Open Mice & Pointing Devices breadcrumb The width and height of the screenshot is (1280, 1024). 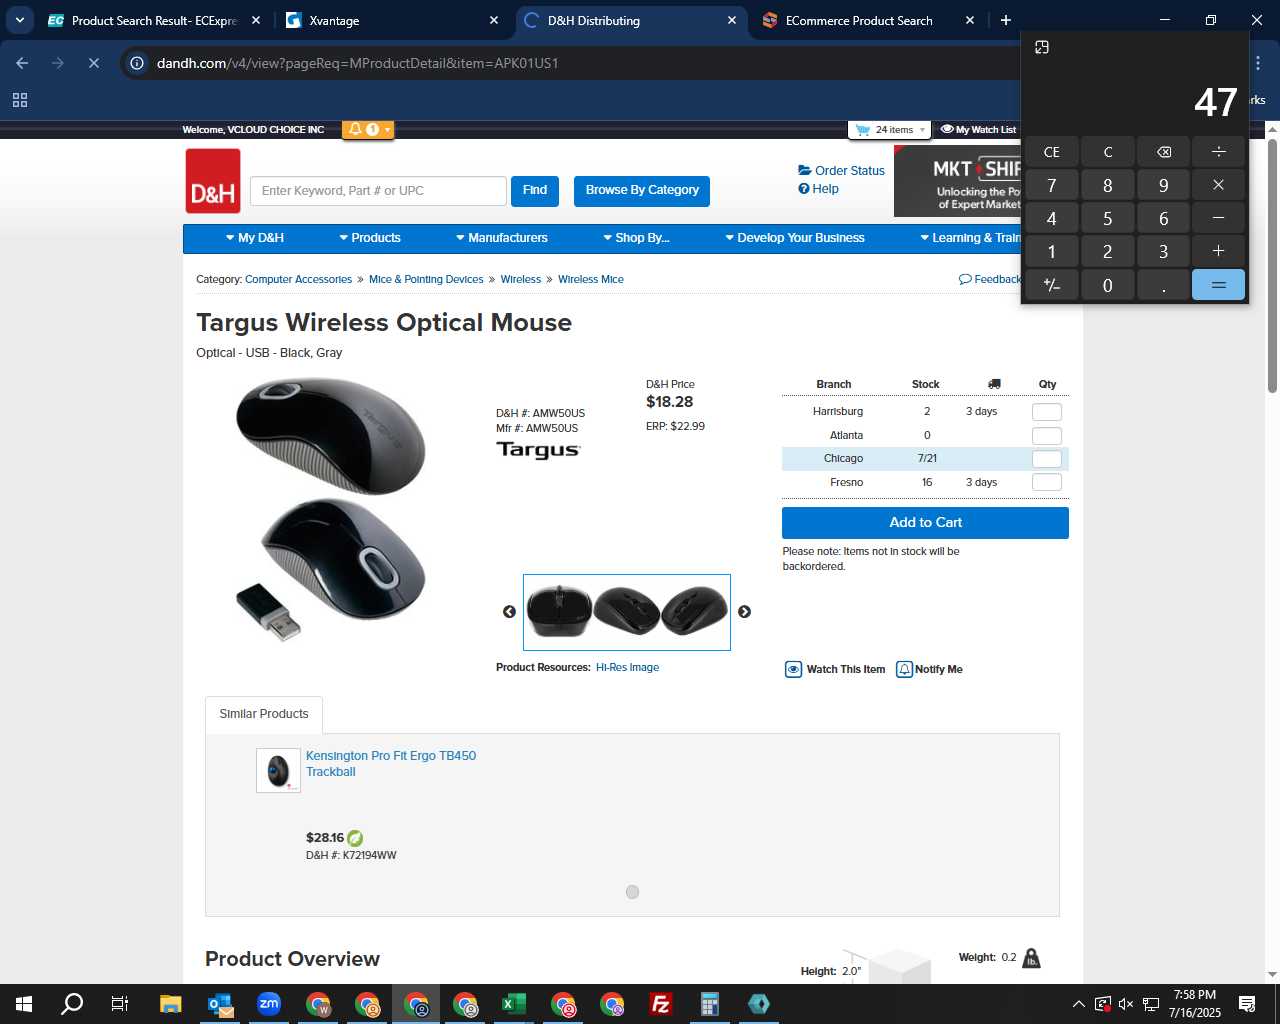point(426,280)
